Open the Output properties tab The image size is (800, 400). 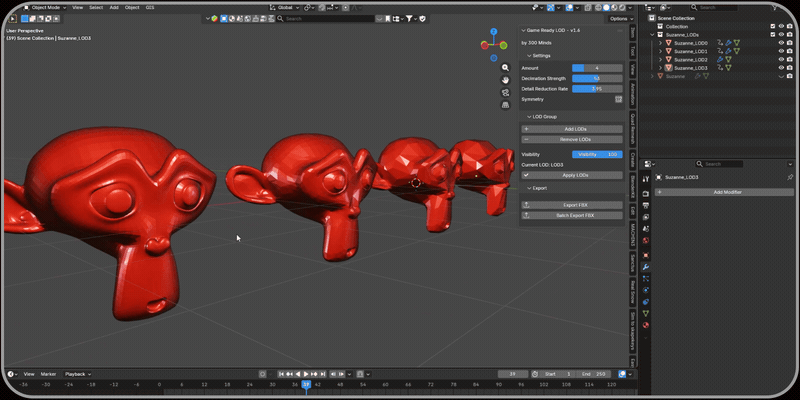(x=645, y=206)
